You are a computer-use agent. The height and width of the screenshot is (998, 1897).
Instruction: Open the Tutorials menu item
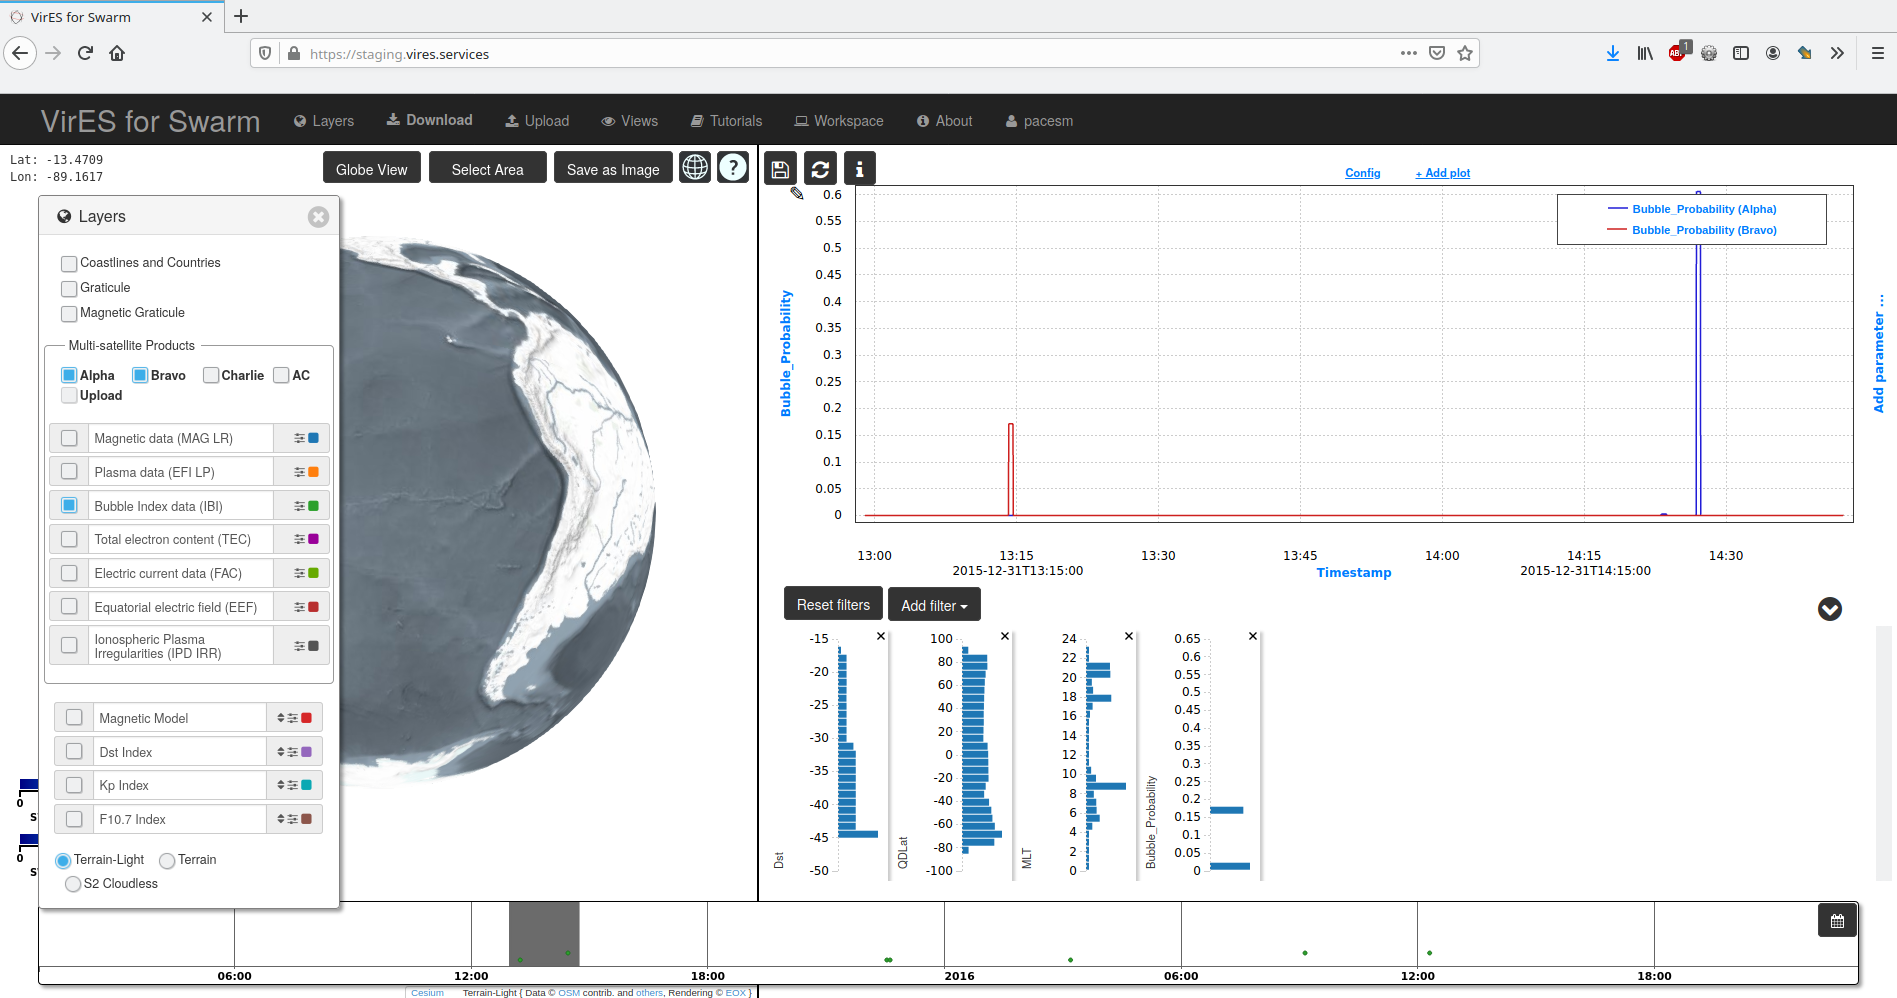(x=726, y=120)
